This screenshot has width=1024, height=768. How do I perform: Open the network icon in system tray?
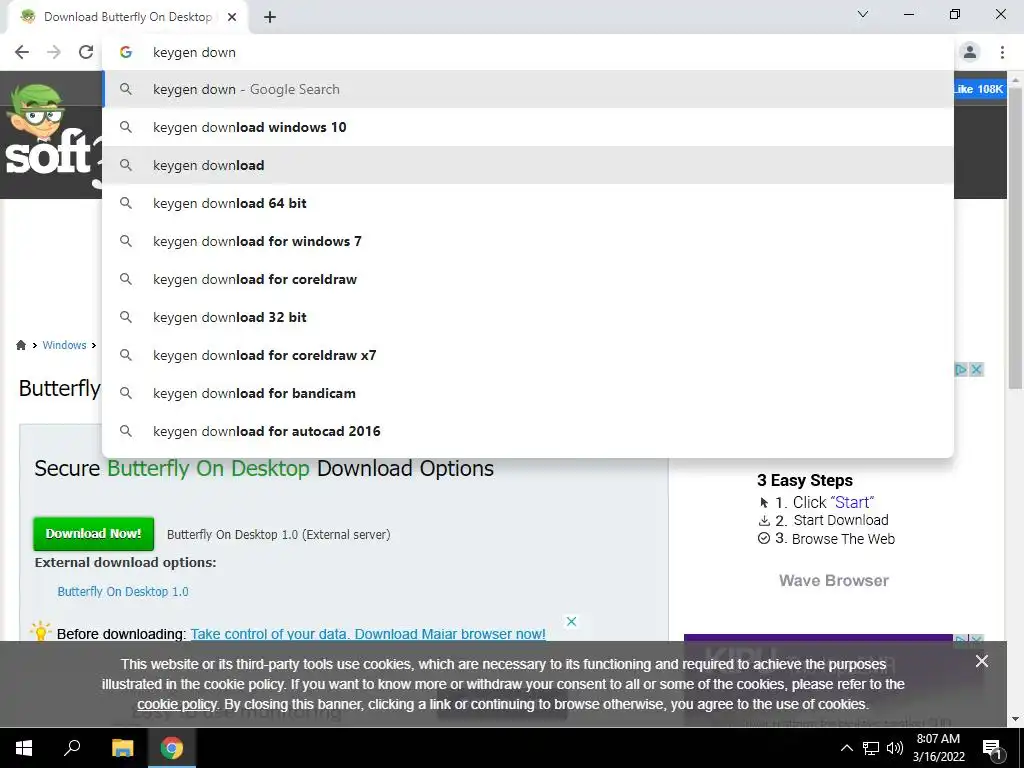click(x=871, y=748)
